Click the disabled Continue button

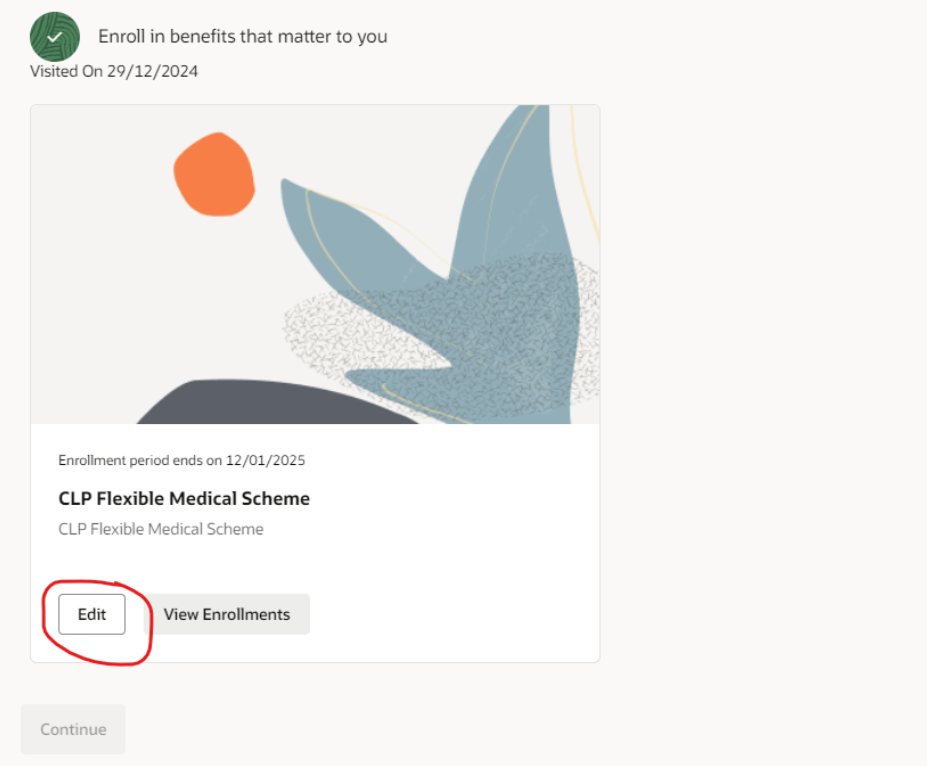73,729
